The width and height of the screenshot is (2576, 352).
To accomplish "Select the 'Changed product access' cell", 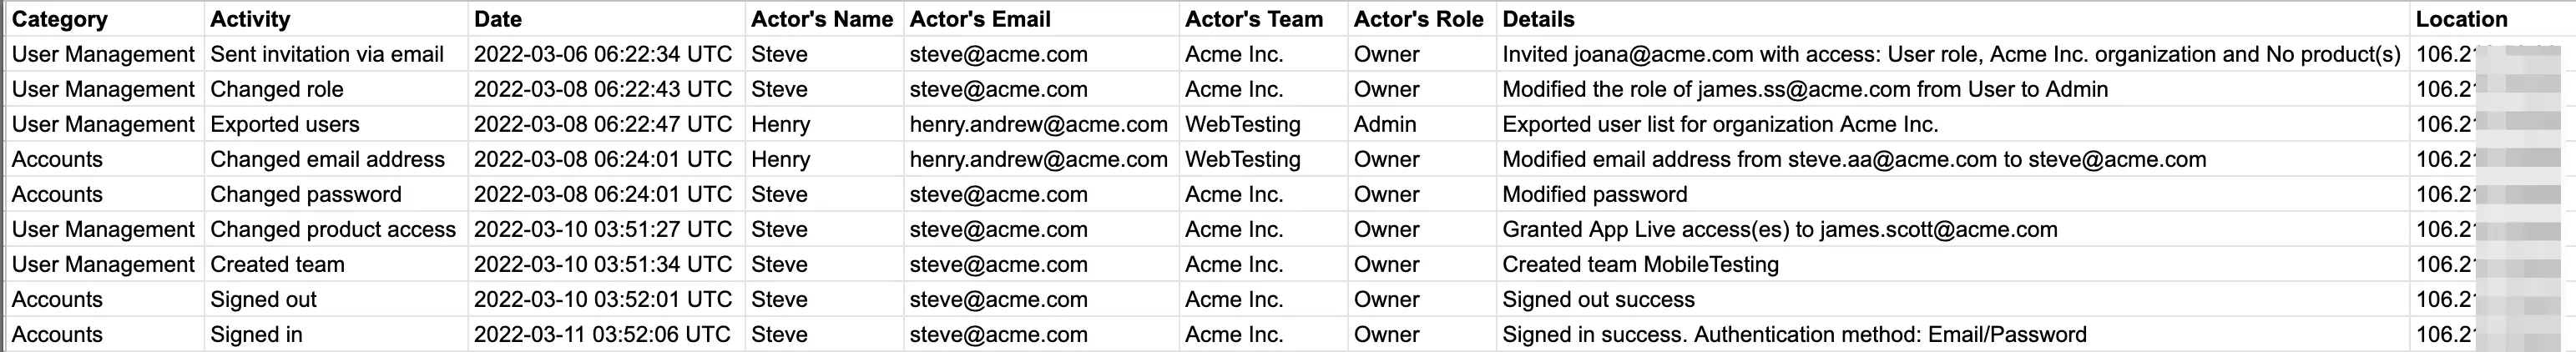I will click(333, 229).
